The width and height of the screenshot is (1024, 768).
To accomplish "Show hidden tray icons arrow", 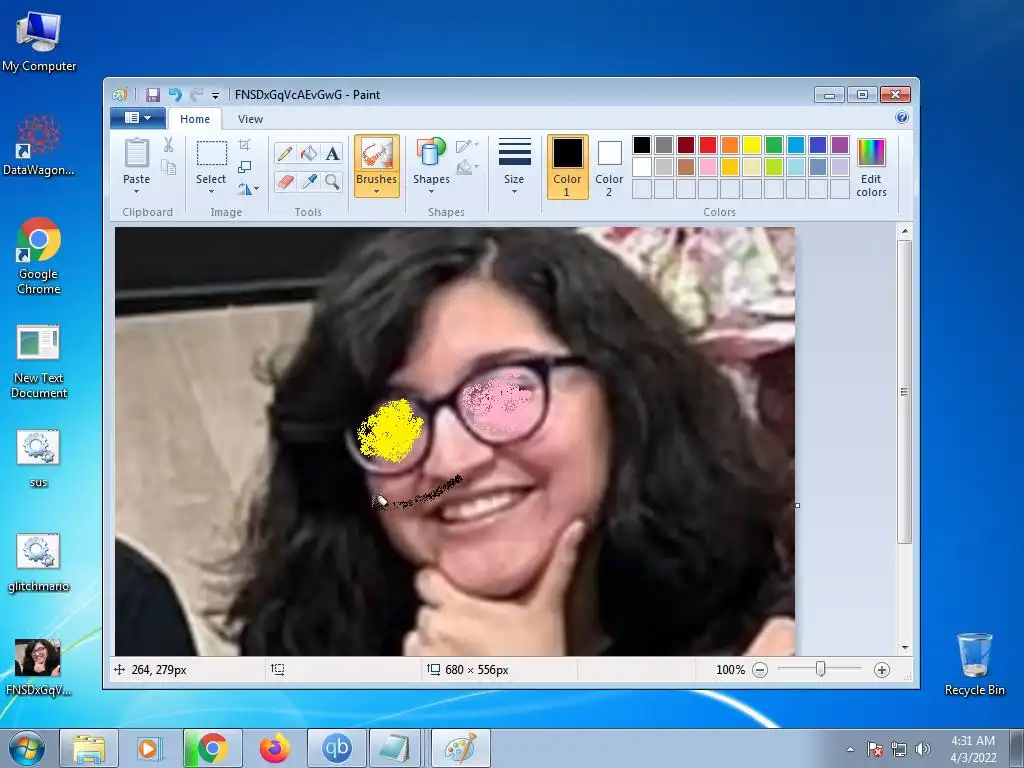I will tap(850, 749).
